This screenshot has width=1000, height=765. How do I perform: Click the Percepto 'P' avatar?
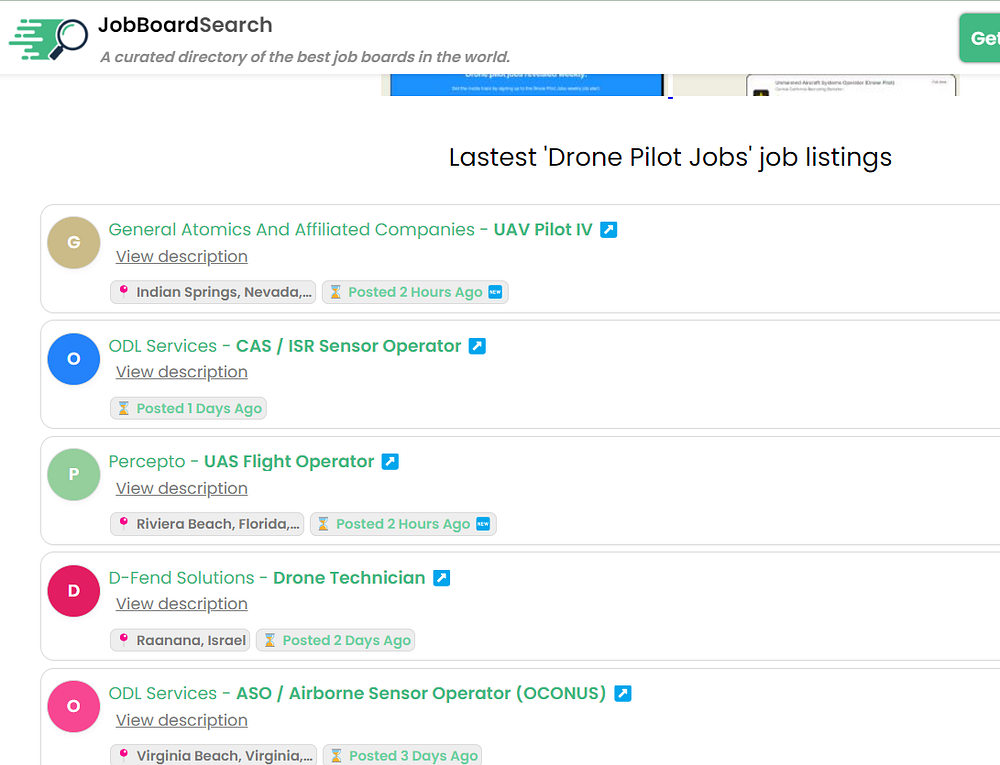click(74, 474)
